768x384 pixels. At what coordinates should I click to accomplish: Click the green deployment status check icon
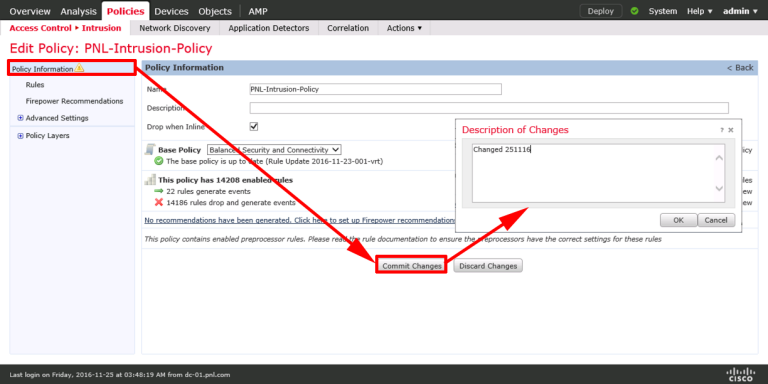click(x=634, y=11)
